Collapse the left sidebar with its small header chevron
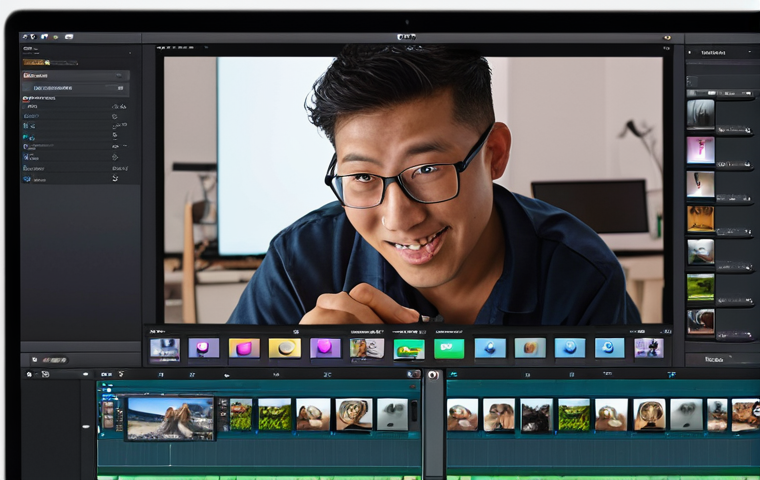The height and width of the screenshot is (480, 760). (130, 52)
